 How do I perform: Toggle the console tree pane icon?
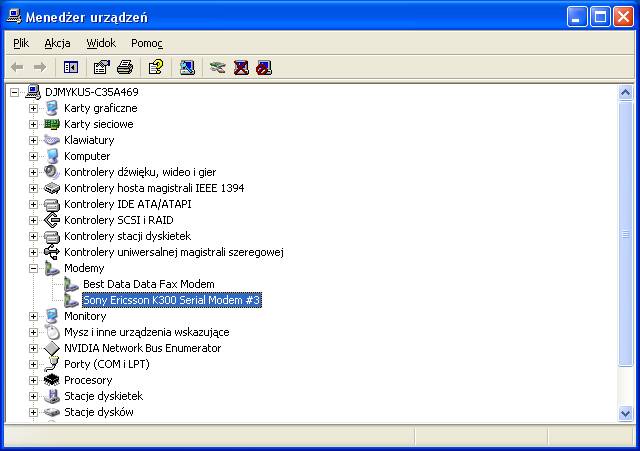[x=71, y=67]
